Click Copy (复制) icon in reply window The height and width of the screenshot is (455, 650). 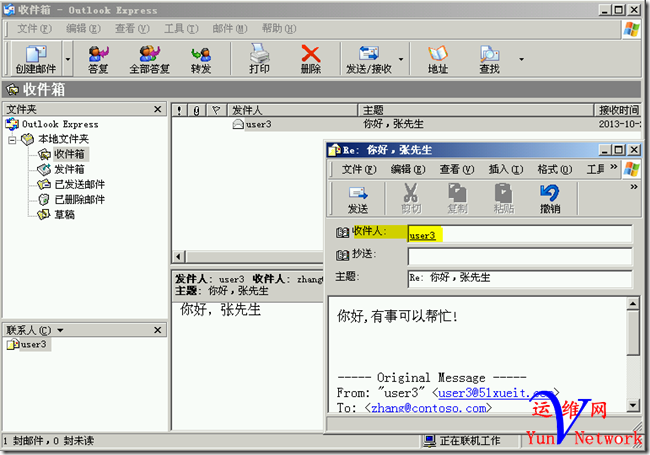(458, 199)
